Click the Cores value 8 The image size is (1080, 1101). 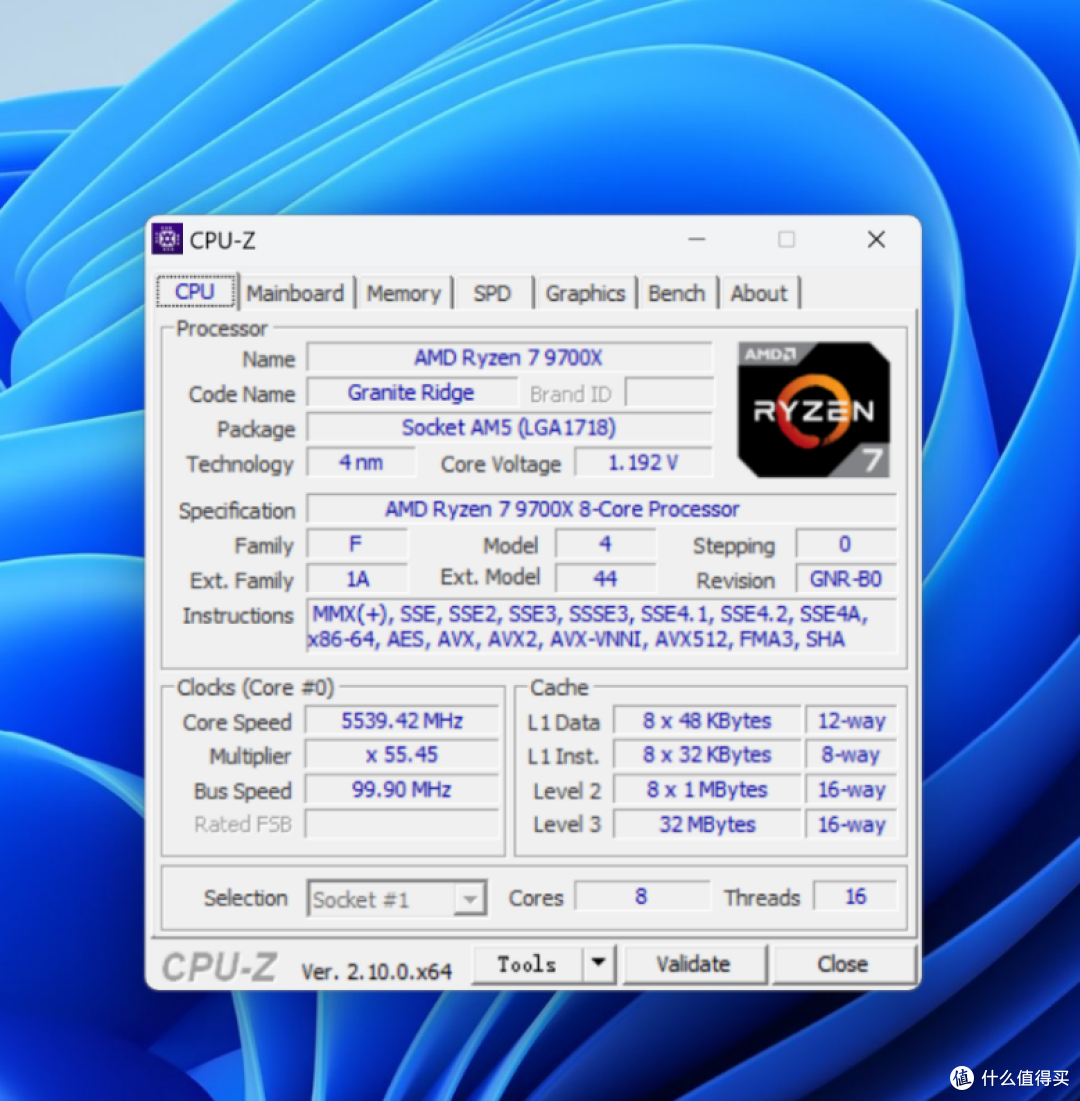point(641,897)
